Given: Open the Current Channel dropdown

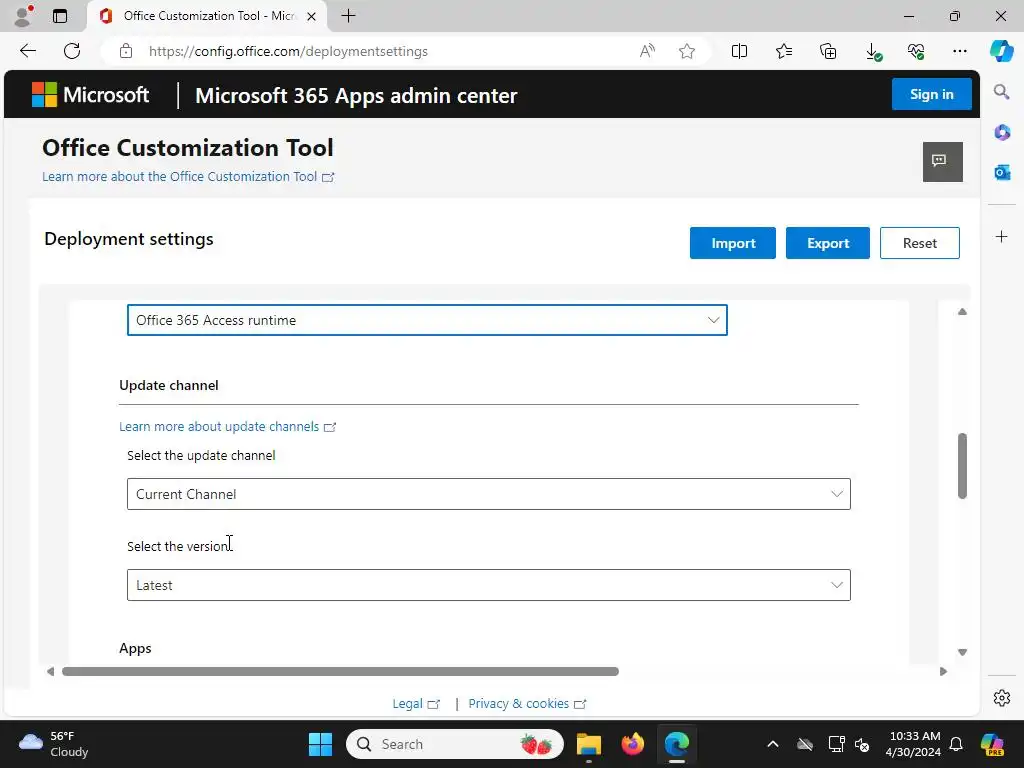Looking at the screenshot, I should (x=488, y=494).
